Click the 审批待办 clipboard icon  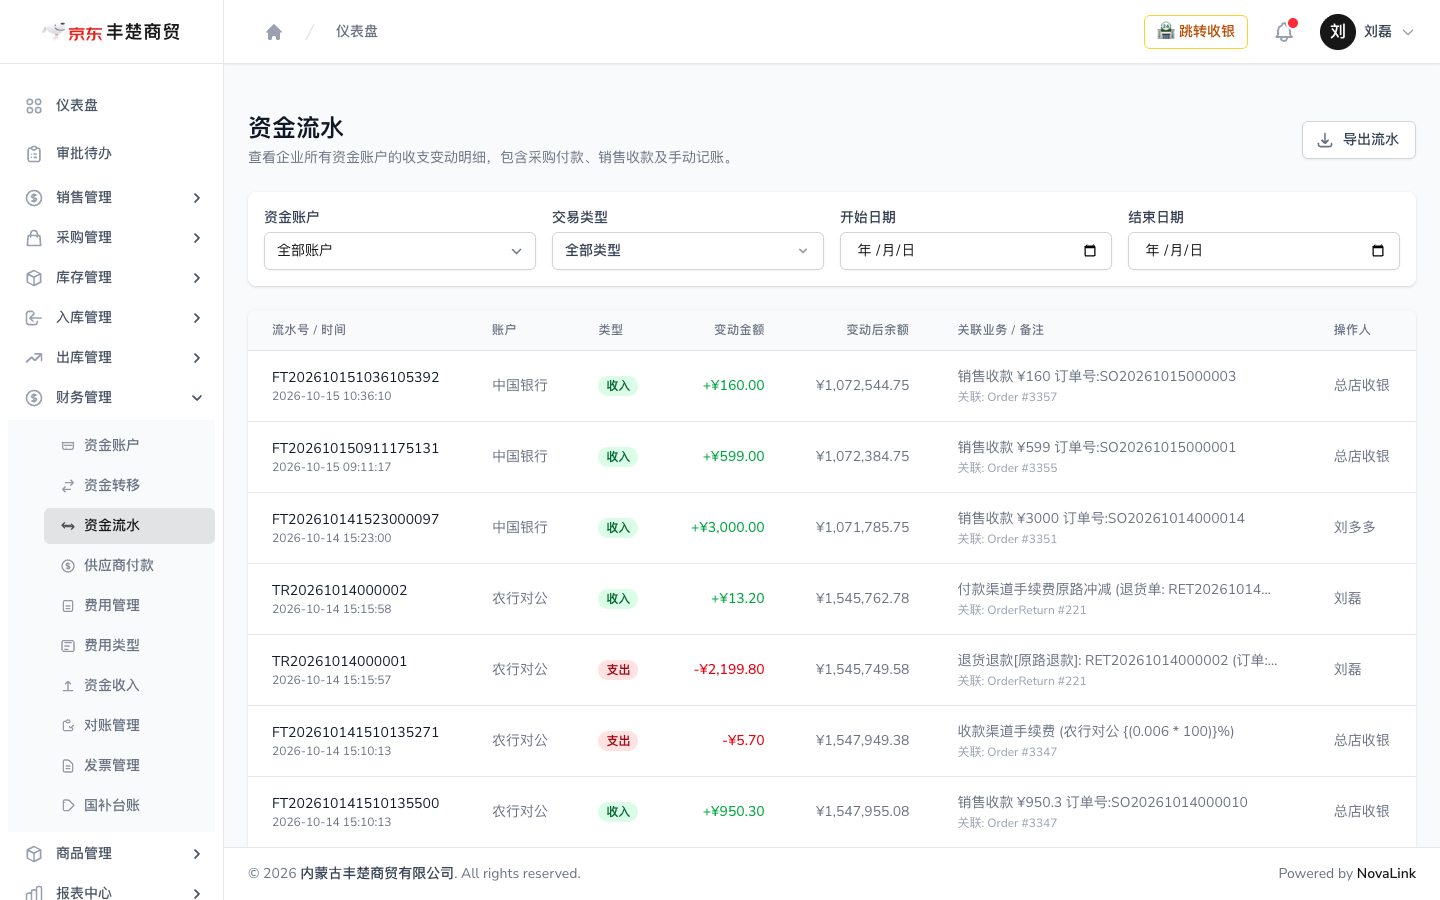pos(34,154)
